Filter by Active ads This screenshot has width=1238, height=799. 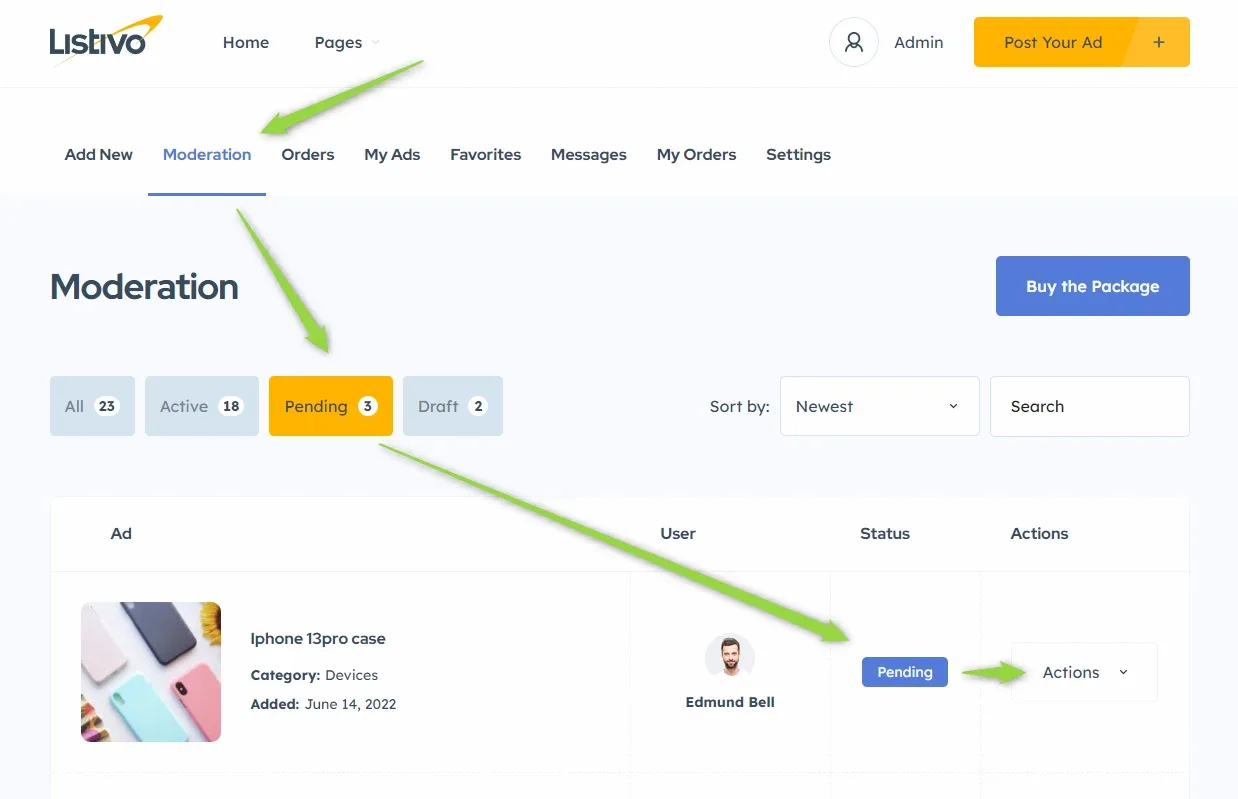[x=202, y=406]
